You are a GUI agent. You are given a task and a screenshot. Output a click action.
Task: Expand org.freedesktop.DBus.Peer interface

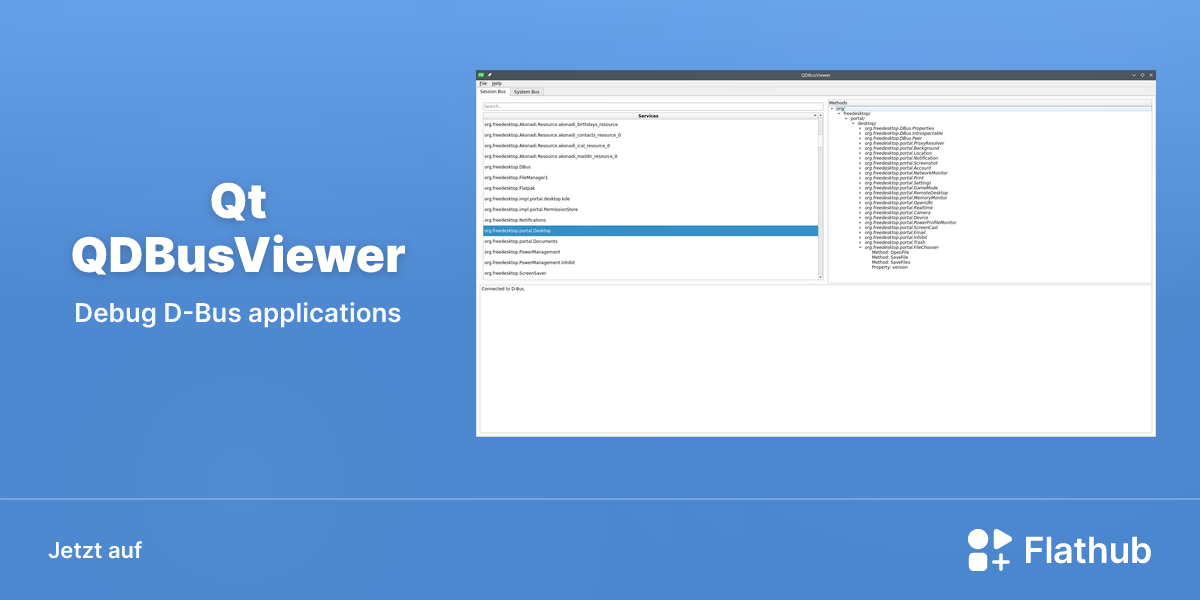click(x=860, y=138)
